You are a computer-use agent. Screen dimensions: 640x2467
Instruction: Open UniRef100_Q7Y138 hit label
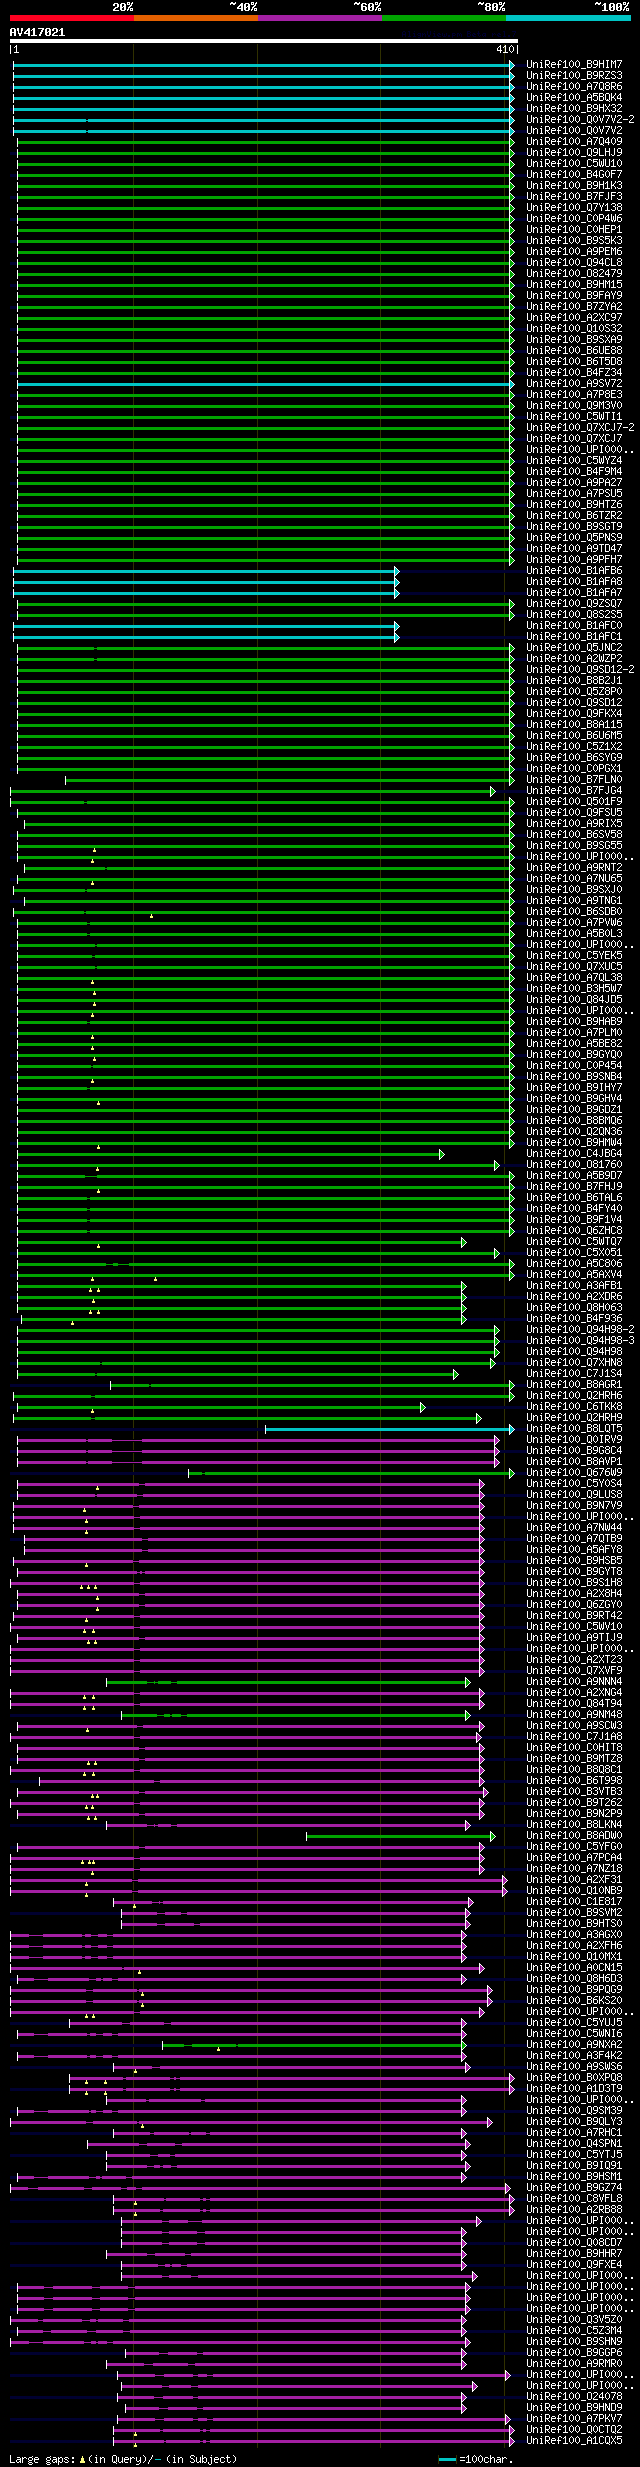574,208
